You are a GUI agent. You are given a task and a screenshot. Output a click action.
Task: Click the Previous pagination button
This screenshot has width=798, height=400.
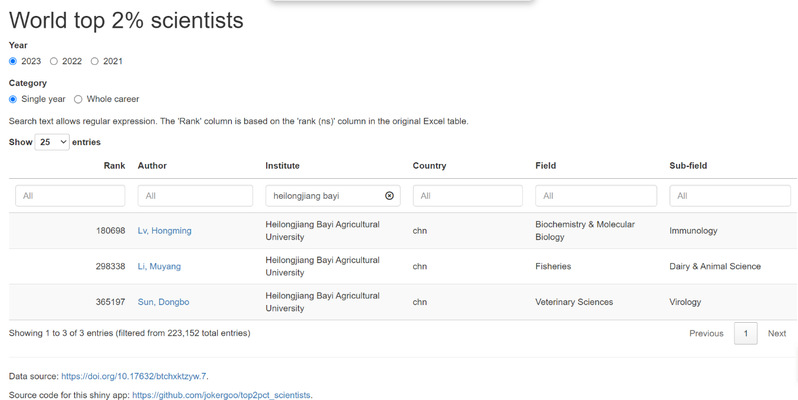click(x=706, y=333)
